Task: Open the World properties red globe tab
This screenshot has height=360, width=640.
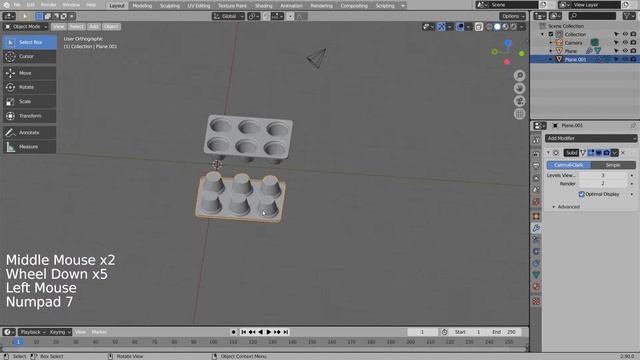Action: point(536,202)
